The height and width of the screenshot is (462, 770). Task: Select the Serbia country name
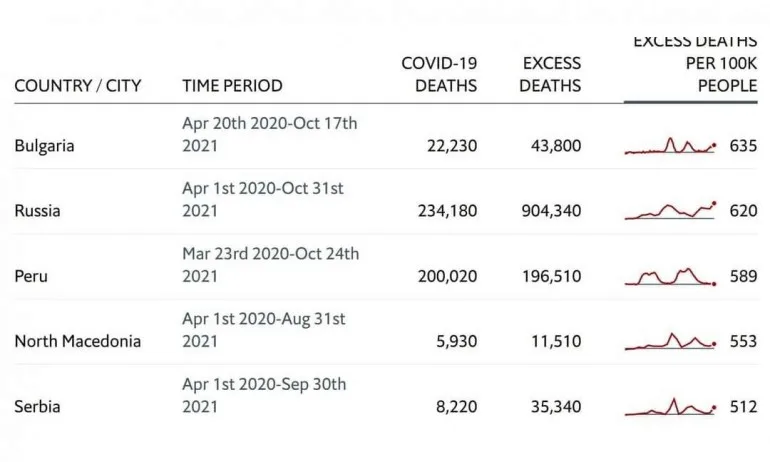(36, 407)
